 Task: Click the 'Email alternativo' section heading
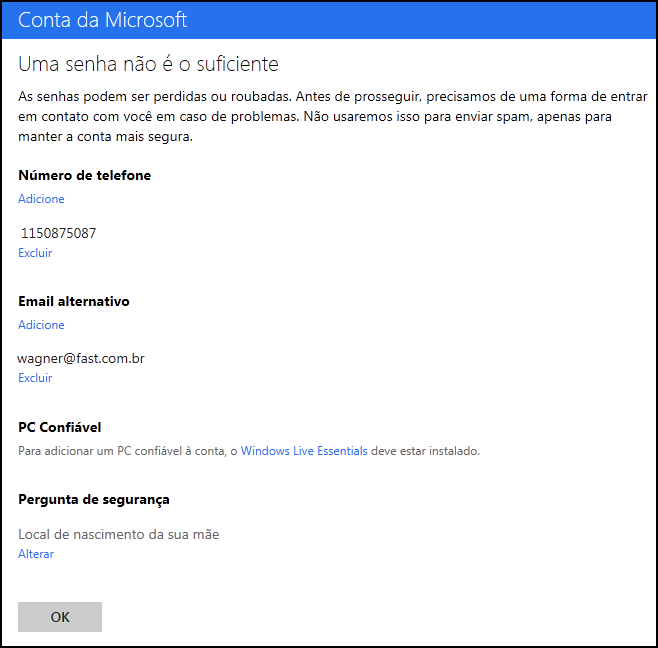pyautogui.click(x=74, y=301)
